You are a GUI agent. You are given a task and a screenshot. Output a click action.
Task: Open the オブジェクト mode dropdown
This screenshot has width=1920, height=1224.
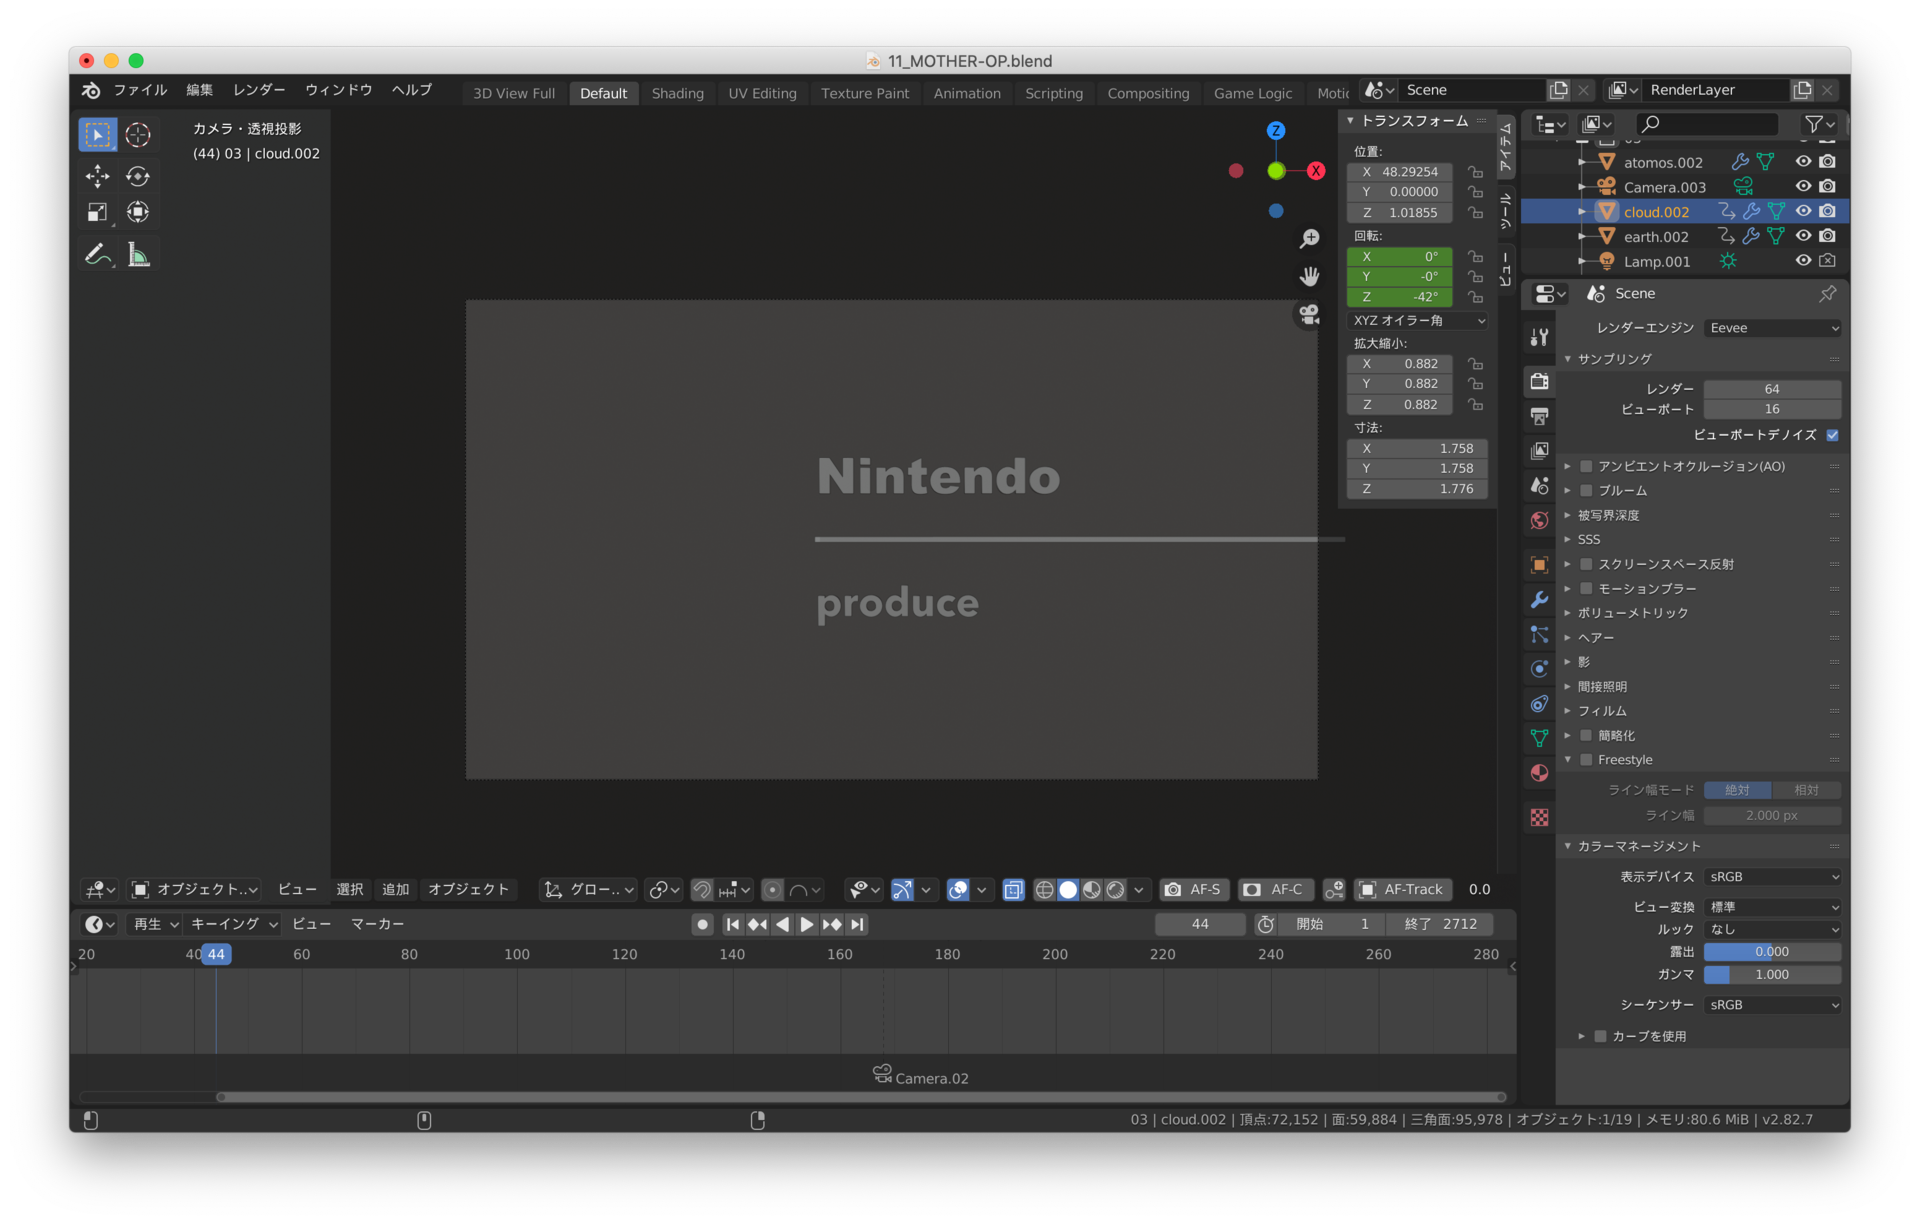196,889
